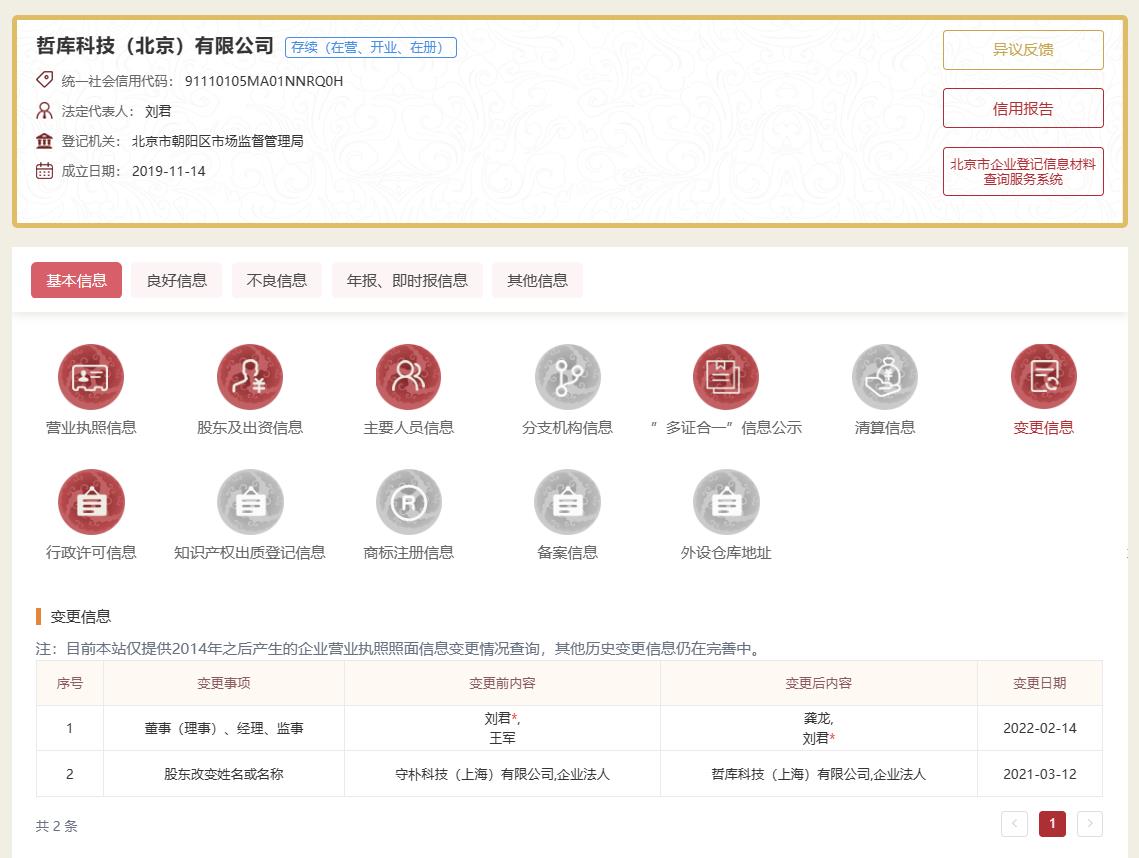The width and height of the screenshot is (1139, 858).
Task: Click the "多证合一"信息公示 icon
Action: [726, 377]
